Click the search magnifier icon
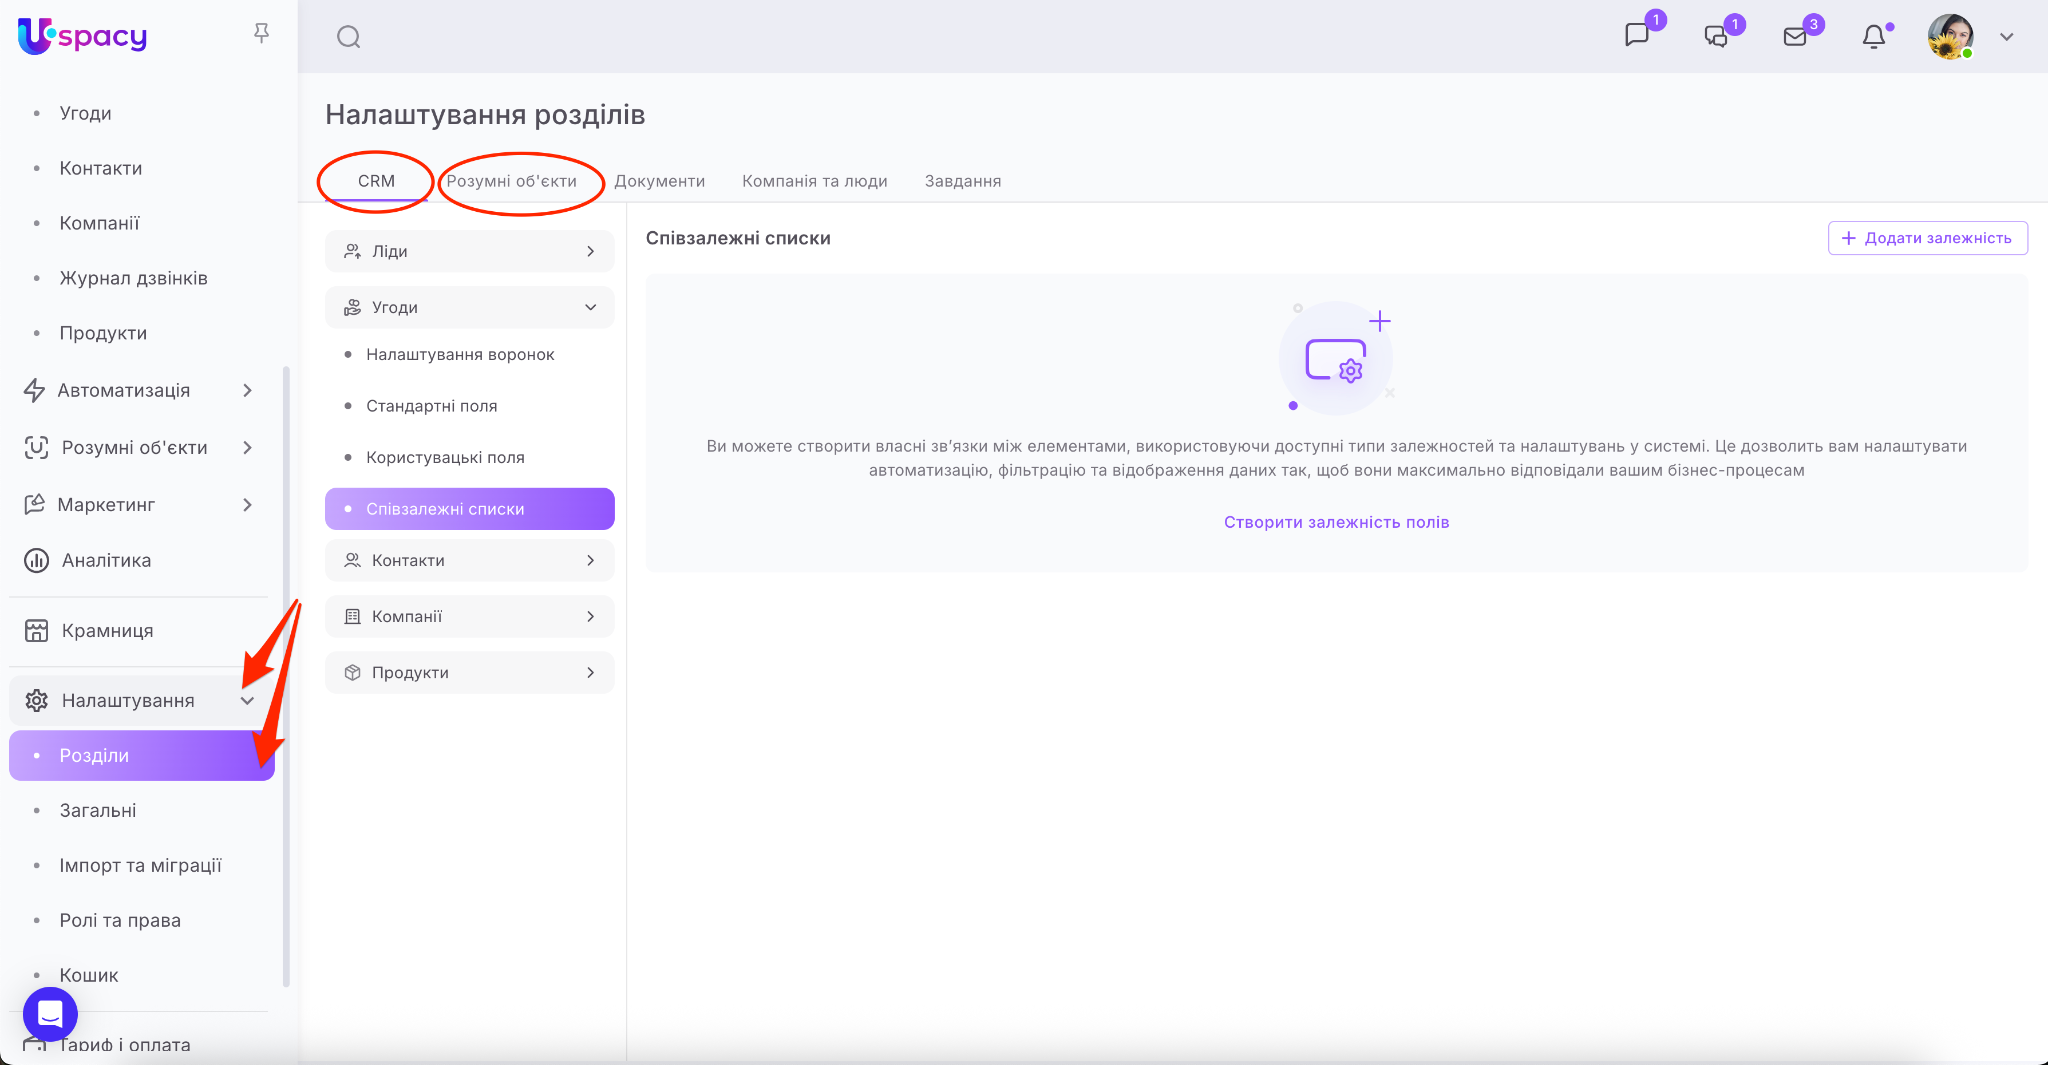Viewport: 2048px width, 1065px height. coord(348,37)
